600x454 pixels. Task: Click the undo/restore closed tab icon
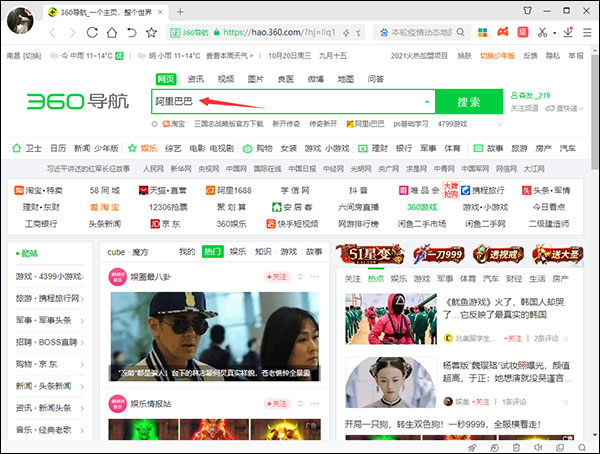132,33
